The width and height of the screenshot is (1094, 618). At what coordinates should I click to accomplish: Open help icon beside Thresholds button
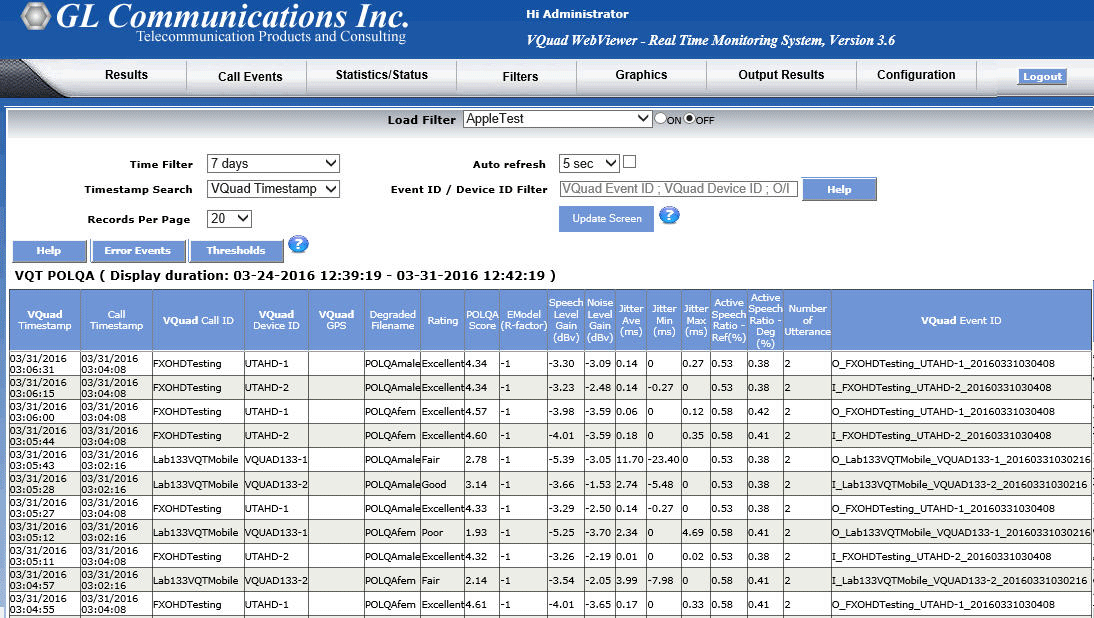pyautogui.click(x=298, y=244)
